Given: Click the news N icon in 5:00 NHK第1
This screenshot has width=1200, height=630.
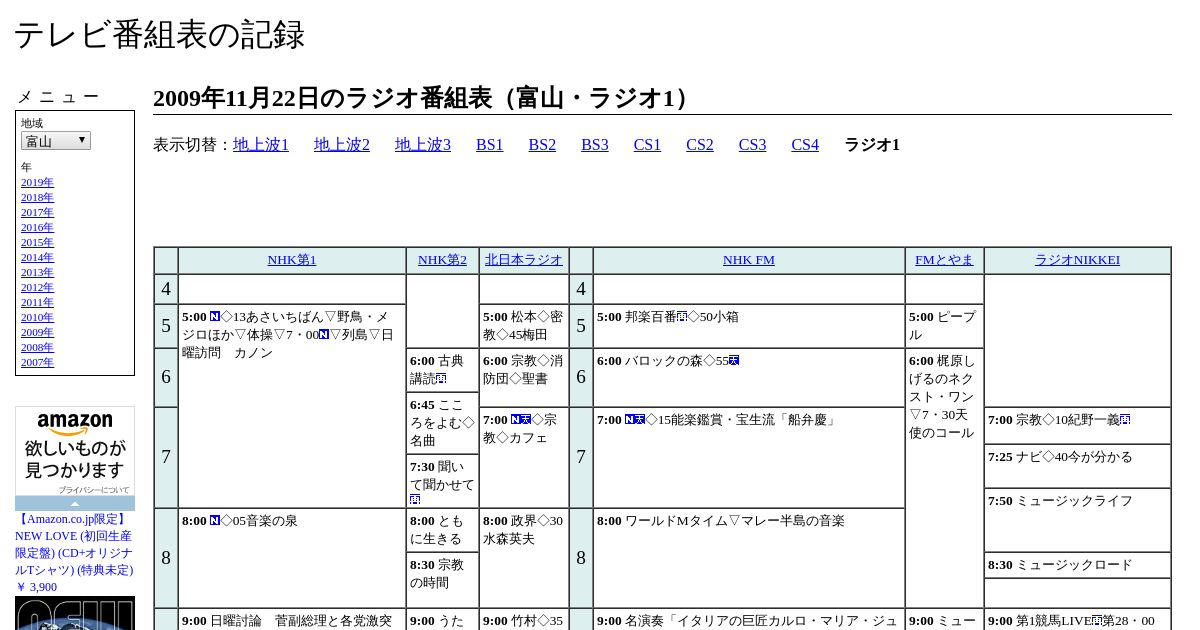Looking at the screenshot, I should (215, 317).
